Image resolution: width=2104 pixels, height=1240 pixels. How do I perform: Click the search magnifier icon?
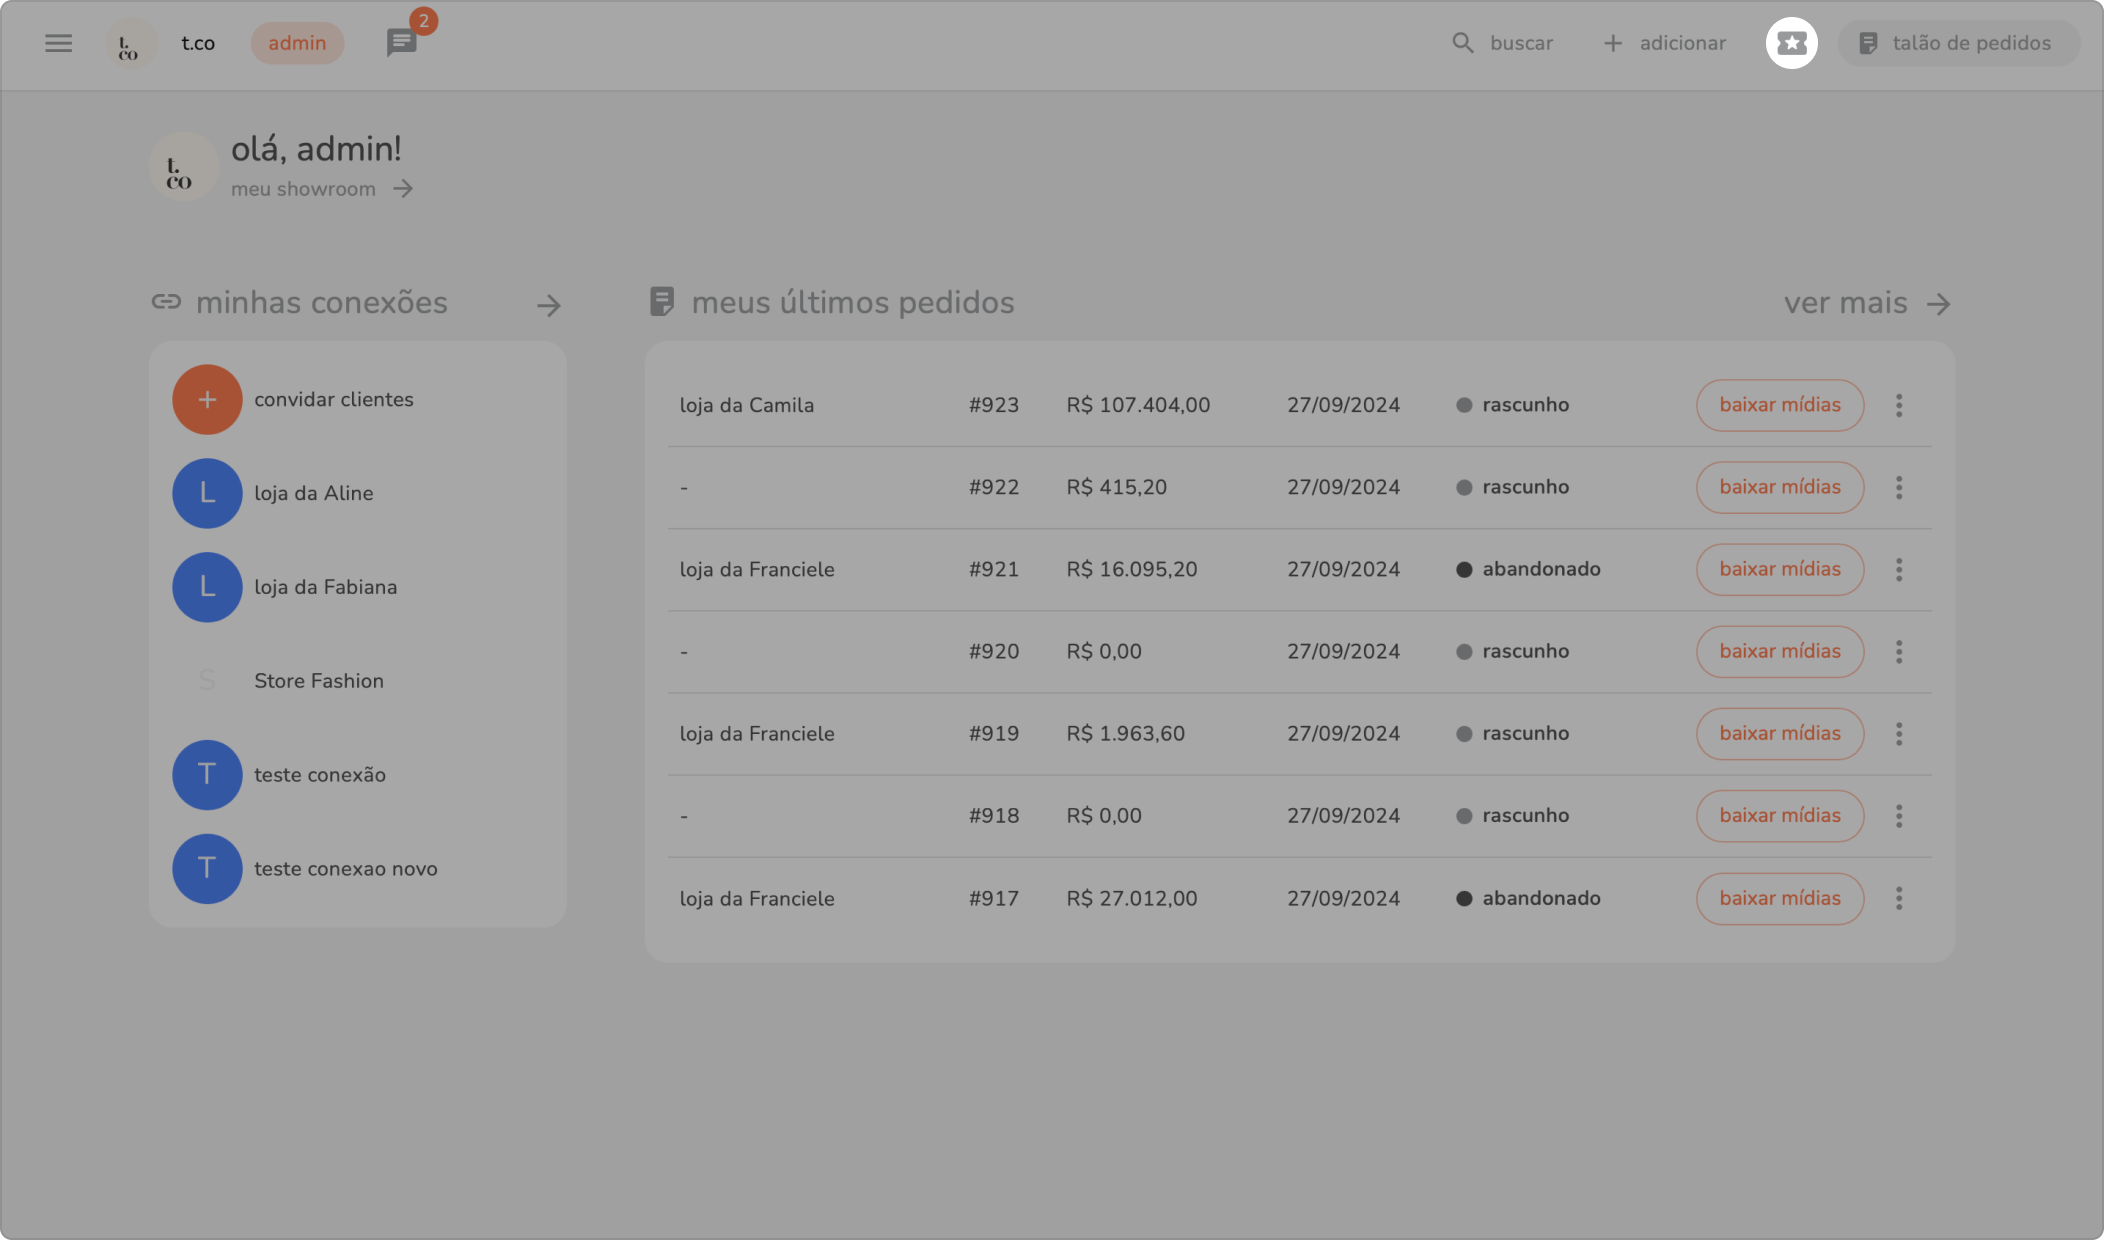(1463, 43)
